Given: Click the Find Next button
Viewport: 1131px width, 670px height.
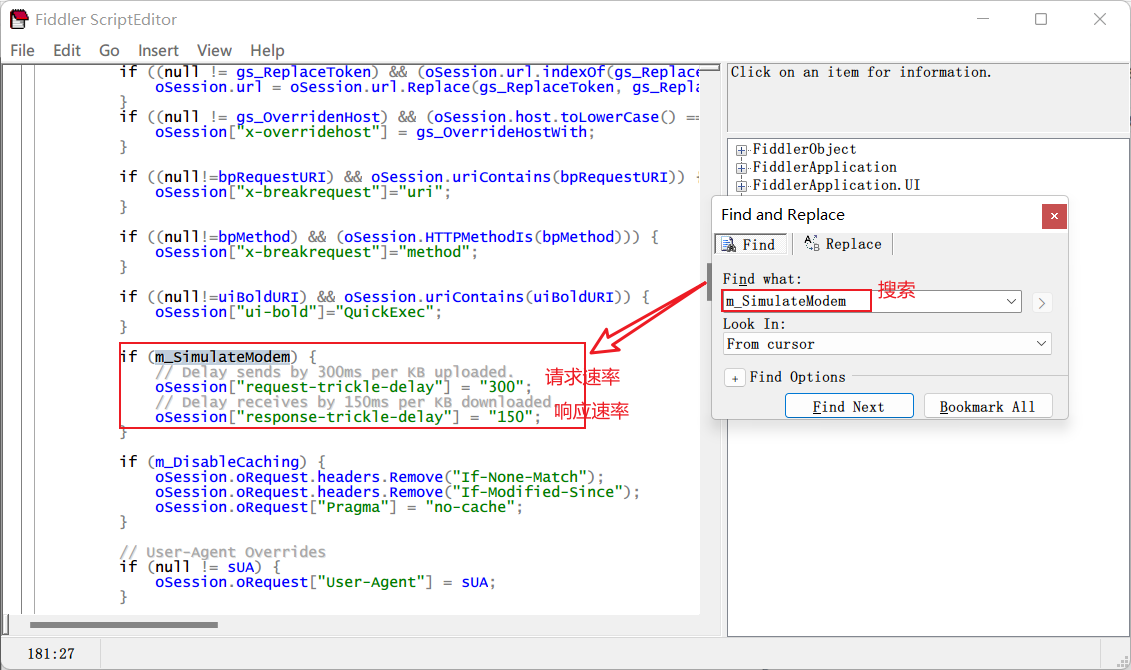Looking at the screenshot, I should tap(848, 406).
